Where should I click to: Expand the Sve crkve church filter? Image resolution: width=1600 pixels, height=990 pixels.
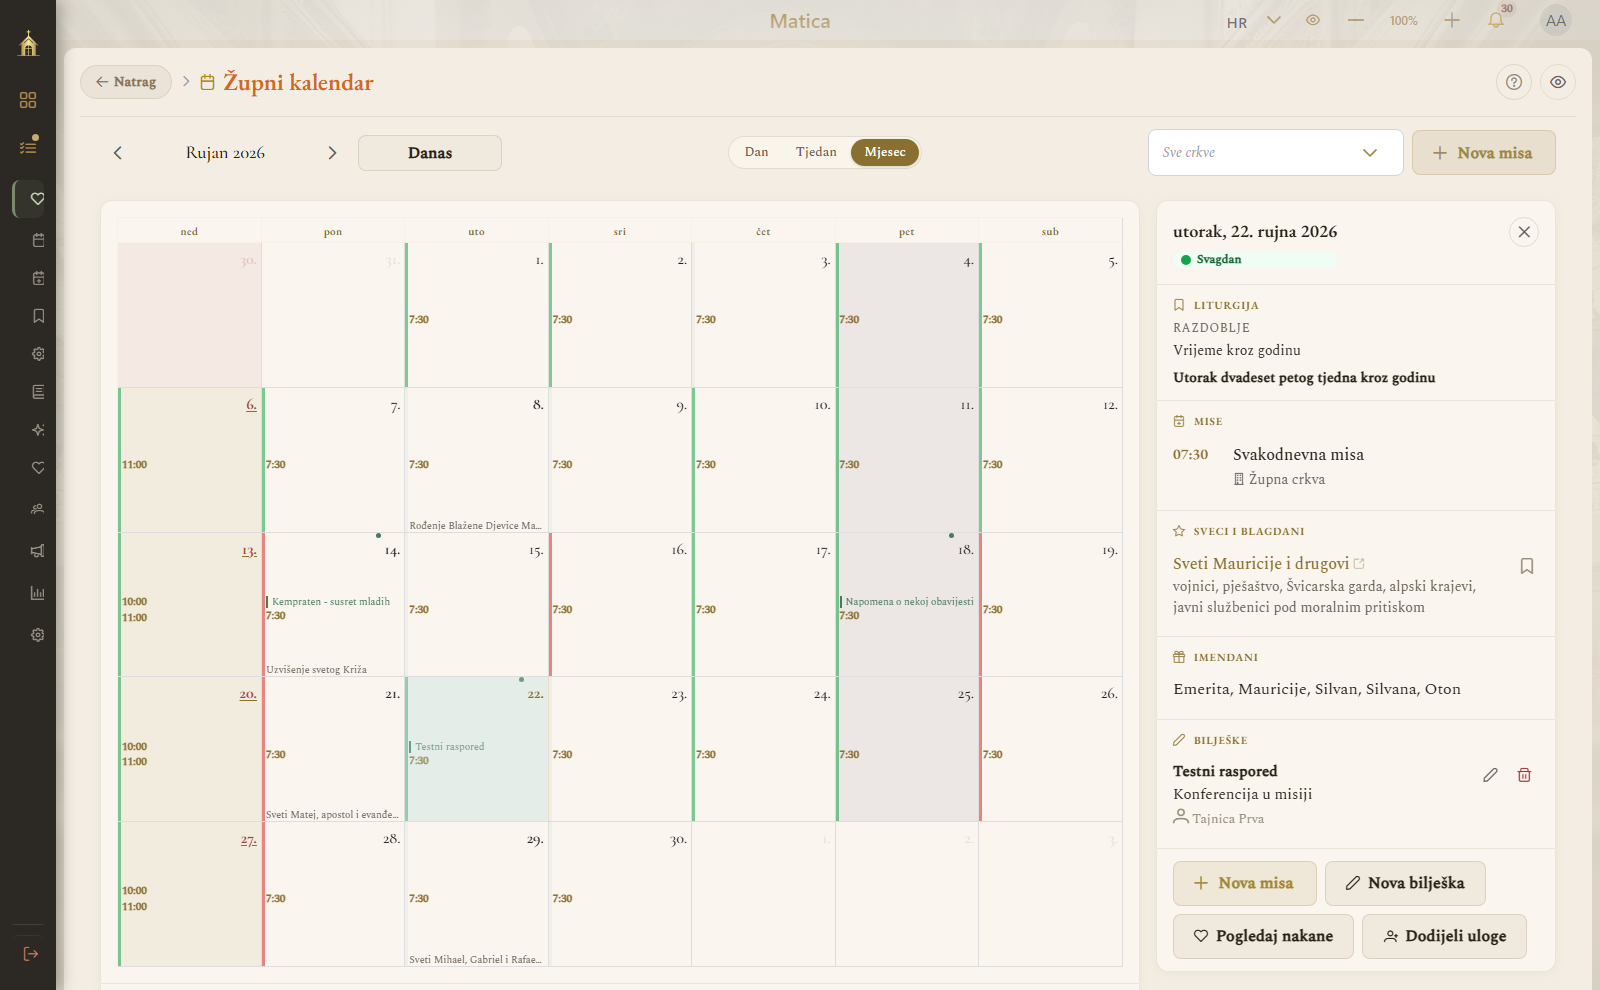1276,153
